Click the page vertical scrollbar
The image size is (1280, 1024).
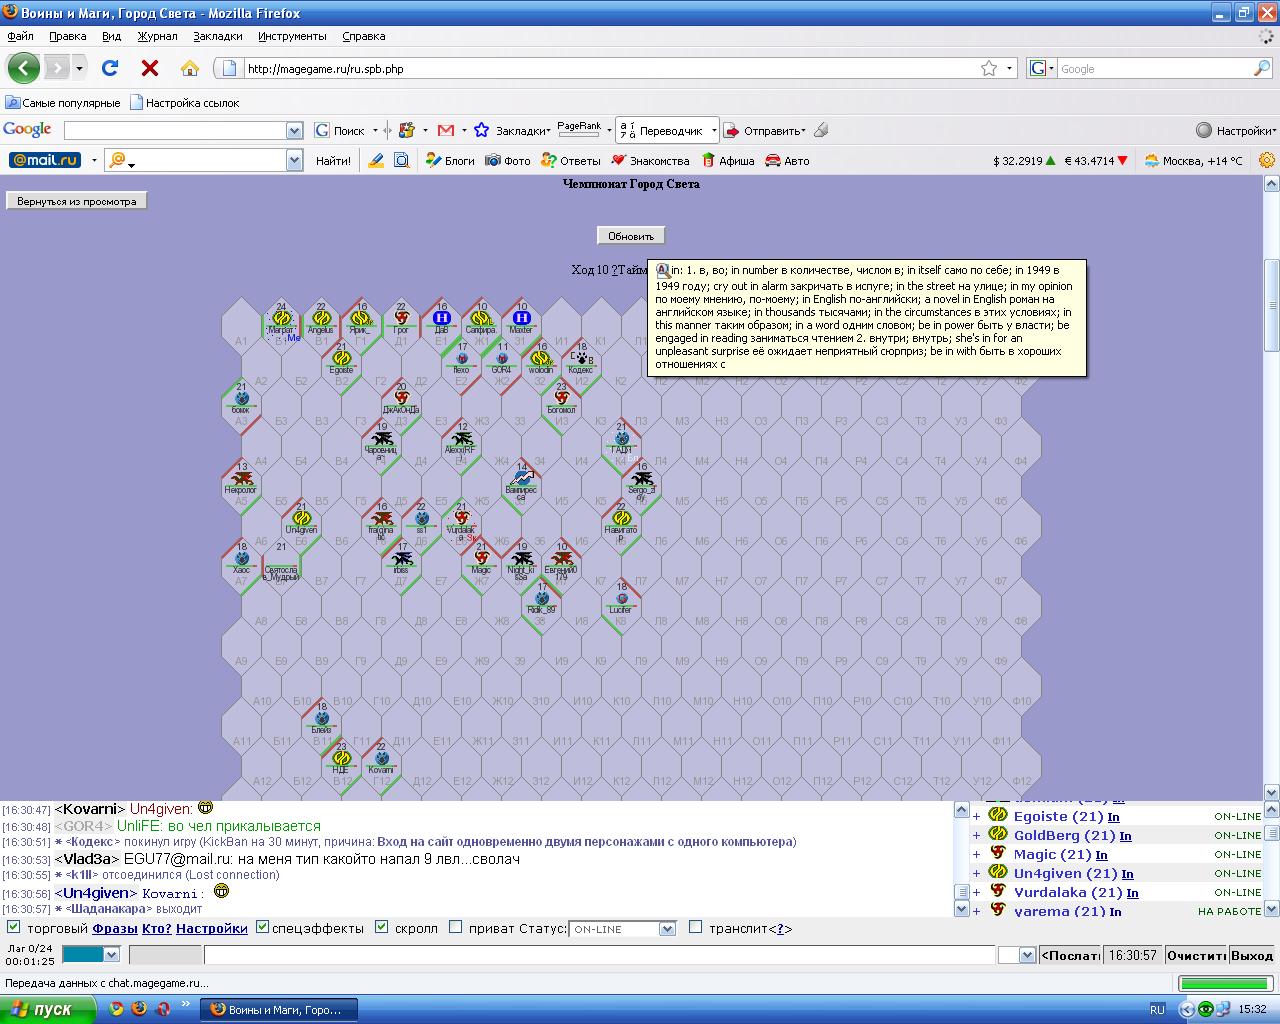click(1272, 487)
